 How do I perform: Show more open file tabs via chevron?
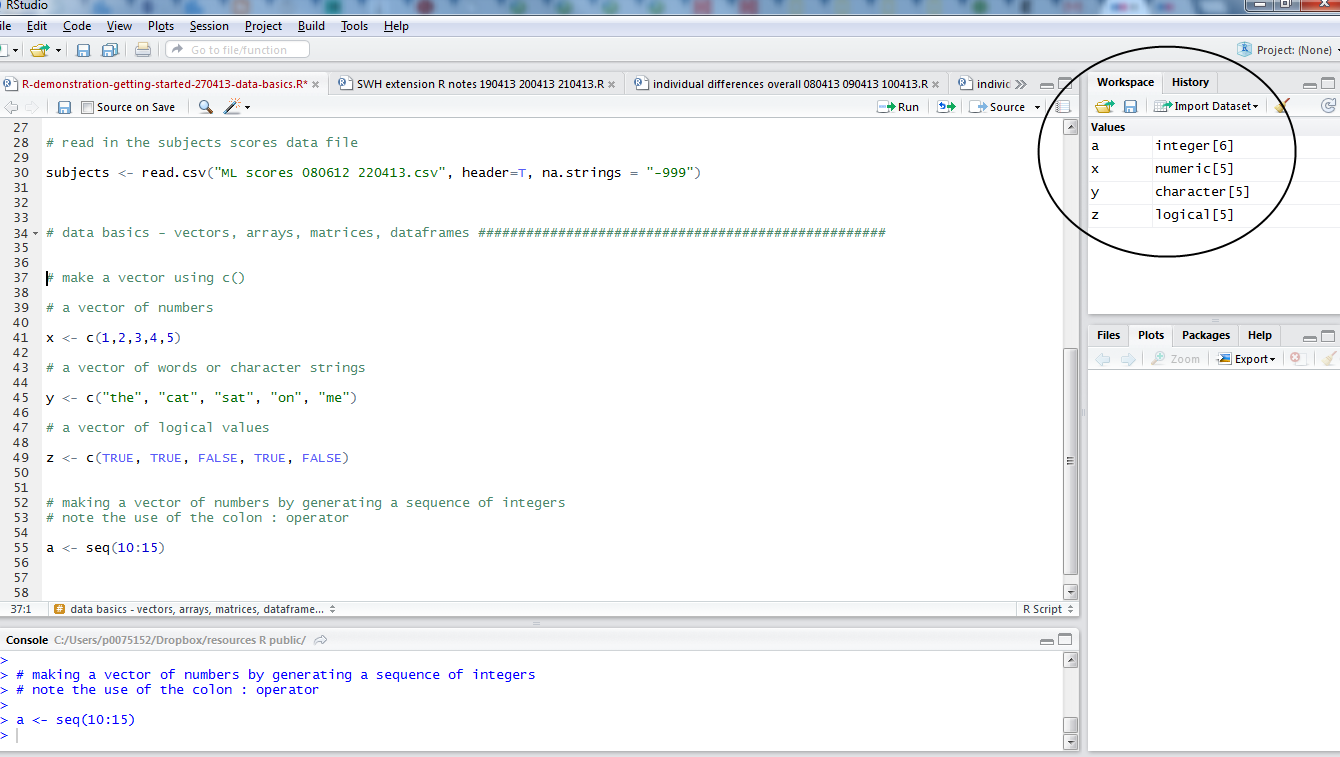(1020, 84)
